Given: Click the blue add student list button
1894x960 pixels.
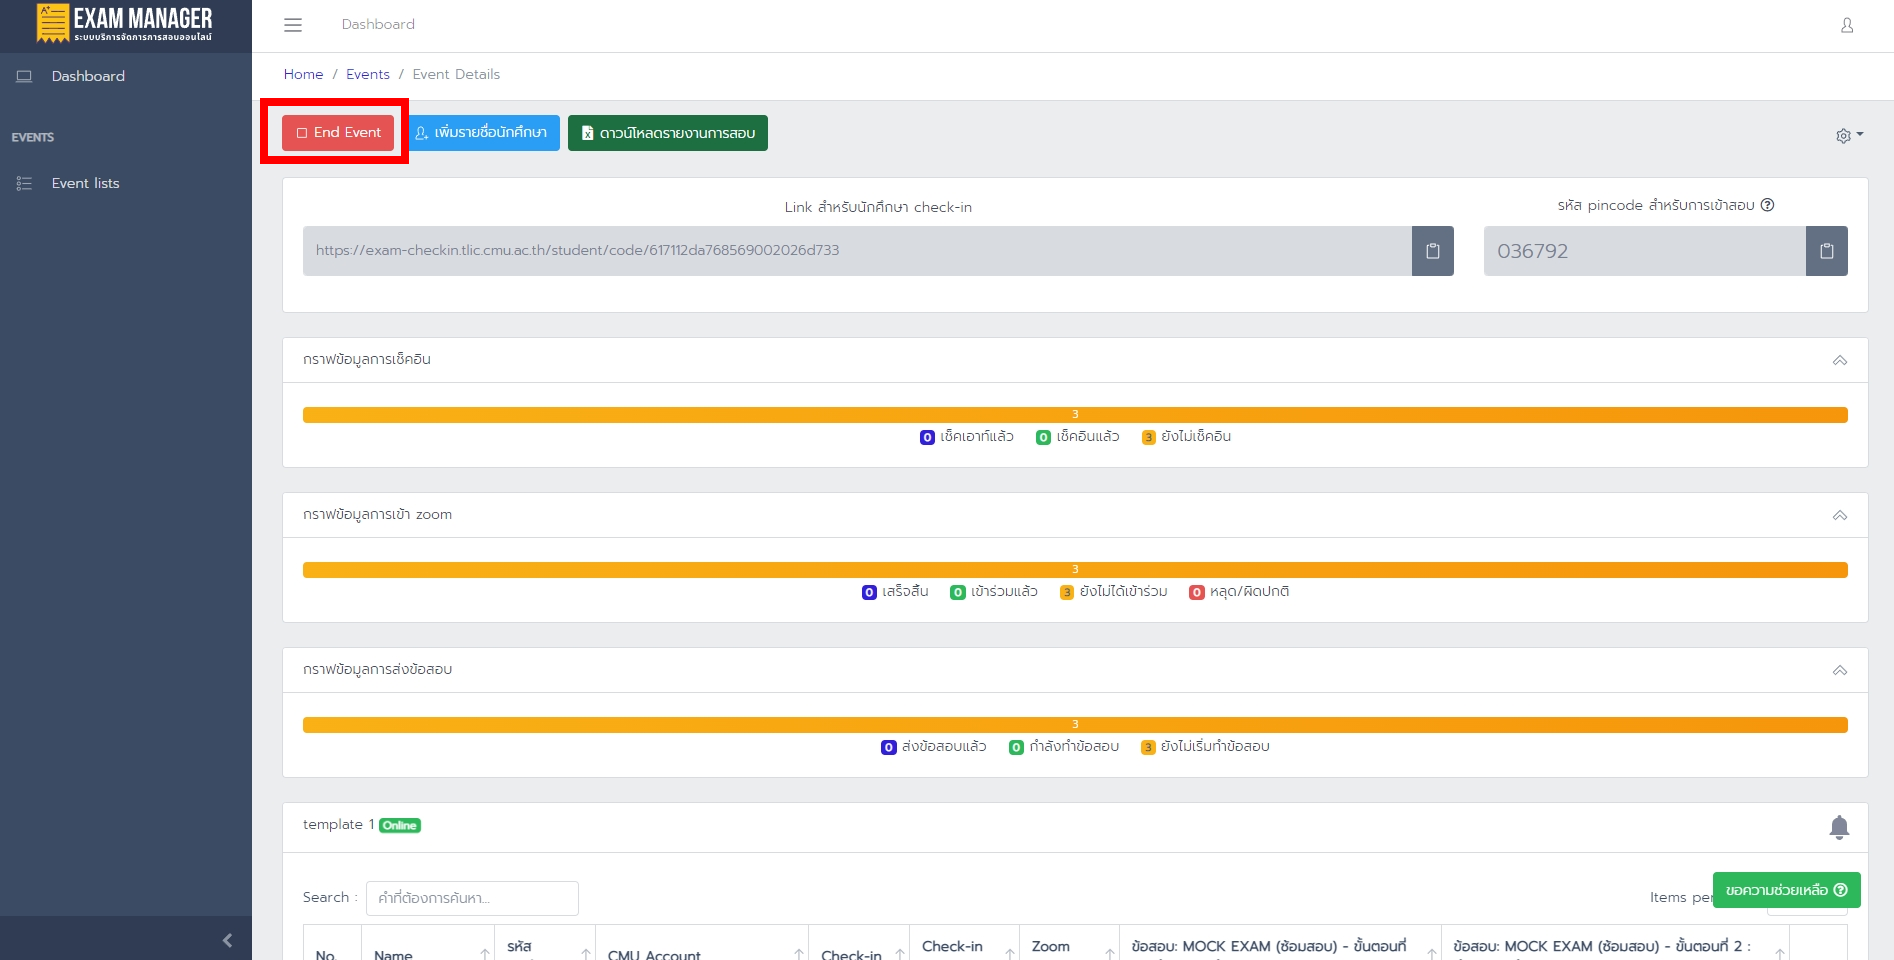Looking at the screenshot, I should pos(482,133).
